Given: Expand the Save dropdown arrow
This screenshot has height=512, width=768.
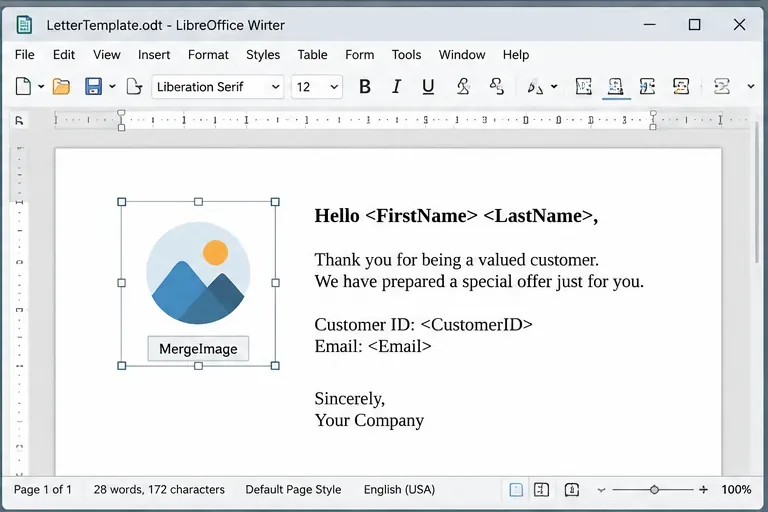Looking at the screenshot, I should pos(112,87).
